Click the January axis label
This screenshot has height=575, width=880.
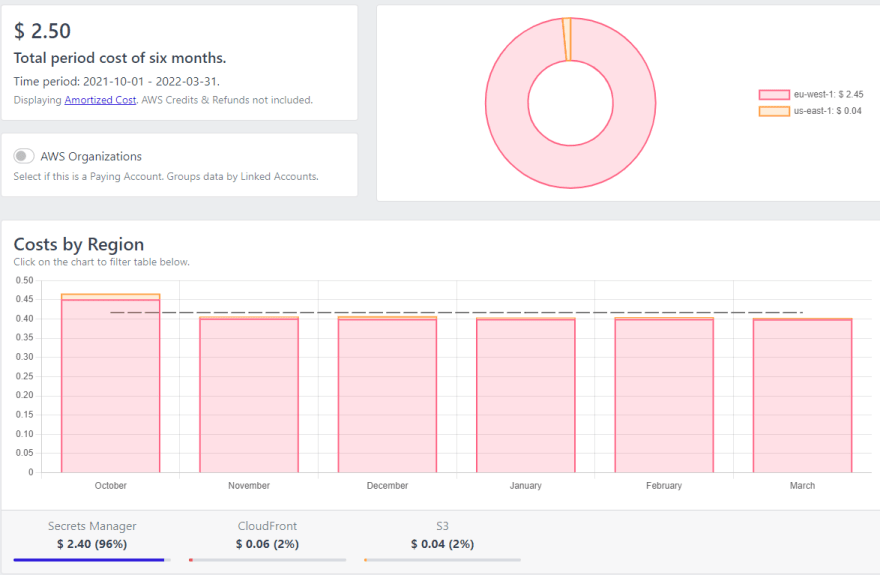click(526, 486)
